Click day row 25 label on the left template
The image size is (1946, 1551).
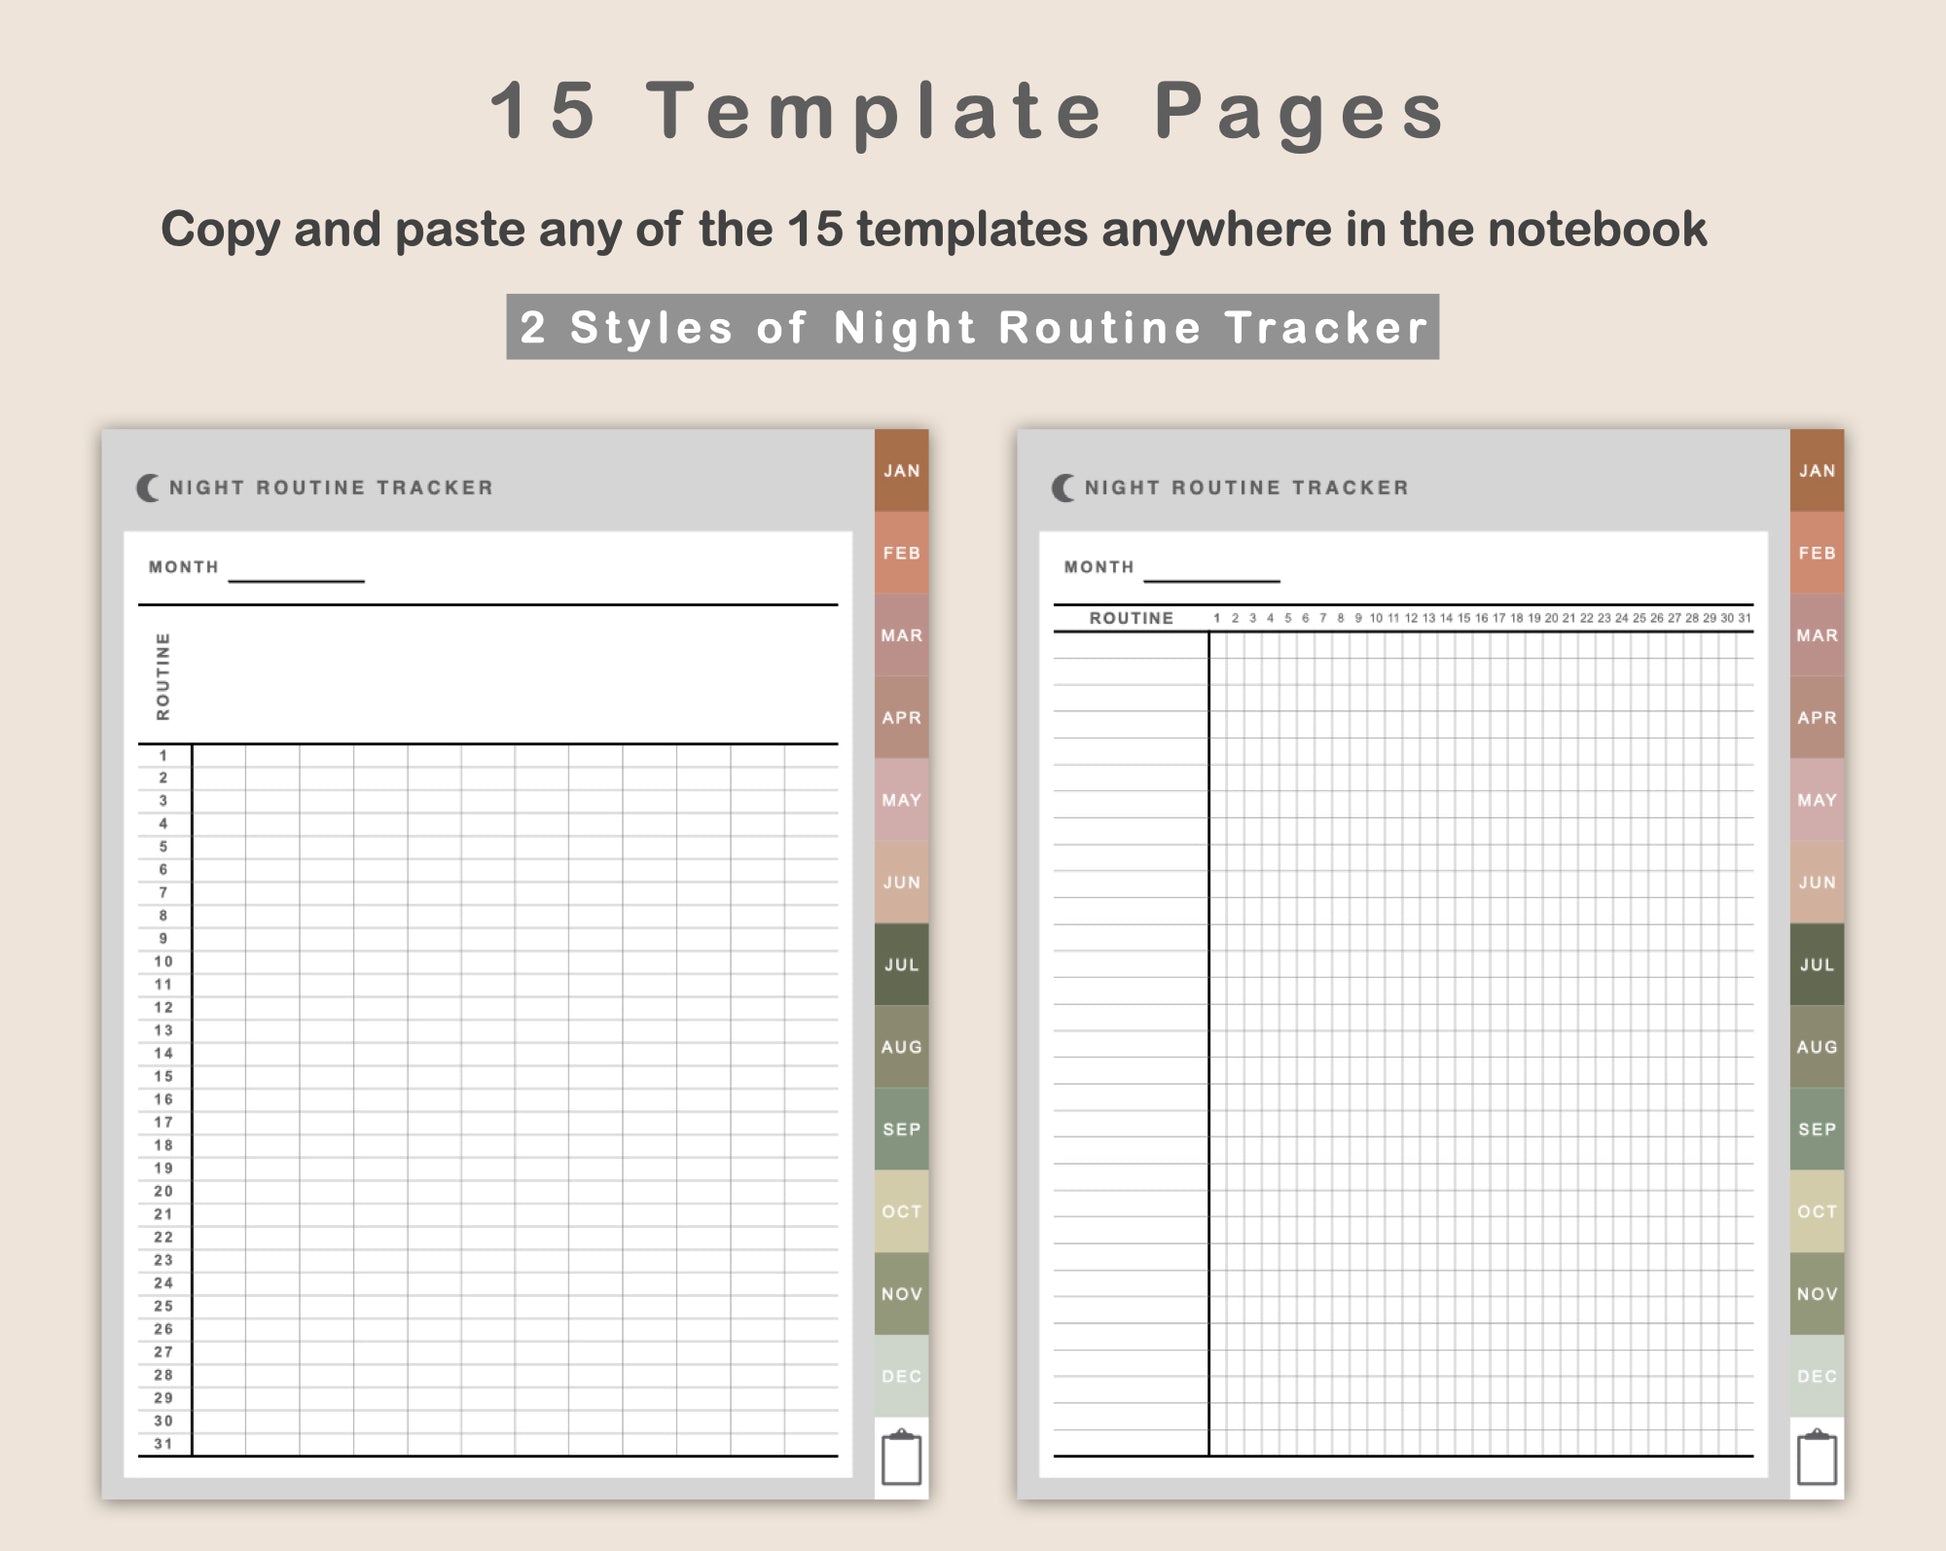coord(163,1306)
